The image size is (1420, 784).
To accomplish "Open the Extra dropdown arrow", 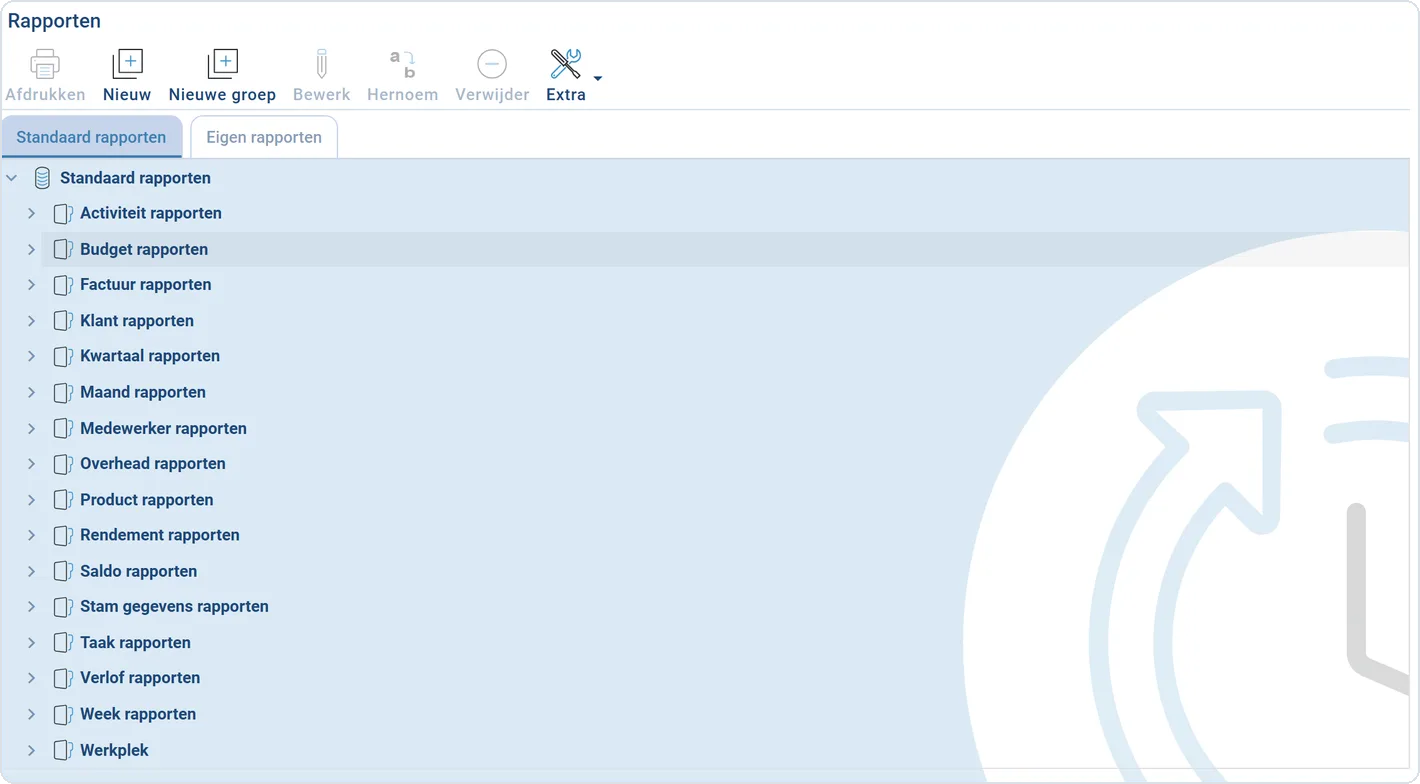I will [598, 78].
